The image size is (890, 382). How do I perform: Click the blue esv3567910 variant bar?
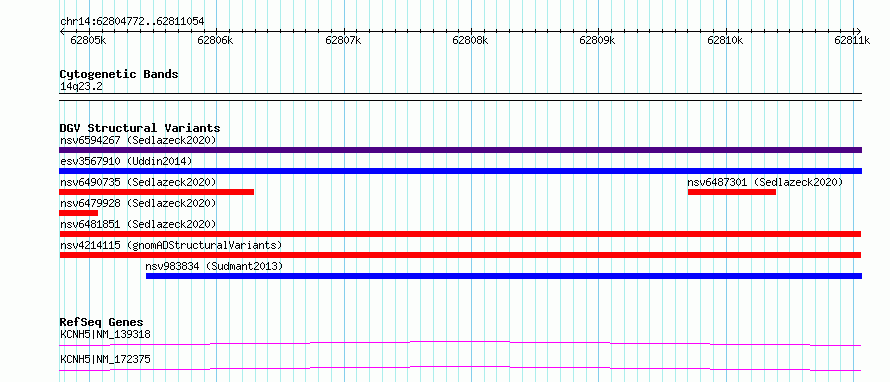tap(460, 171)
